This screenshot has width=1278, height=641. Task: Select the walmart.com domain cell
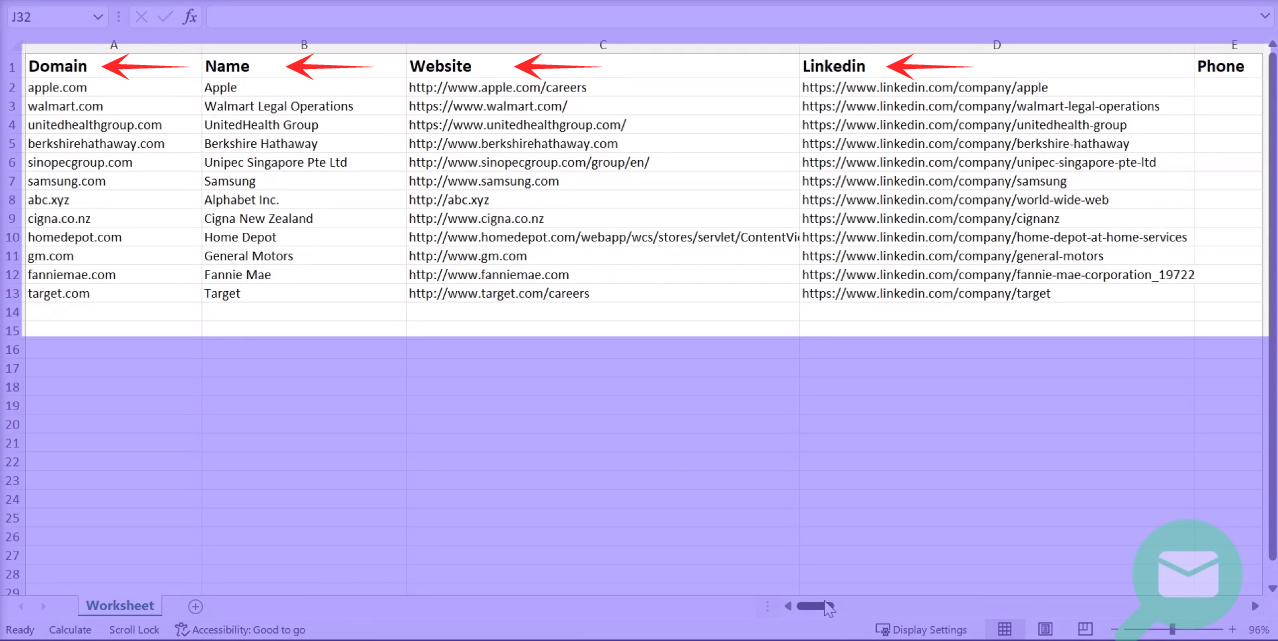(114, 106)
